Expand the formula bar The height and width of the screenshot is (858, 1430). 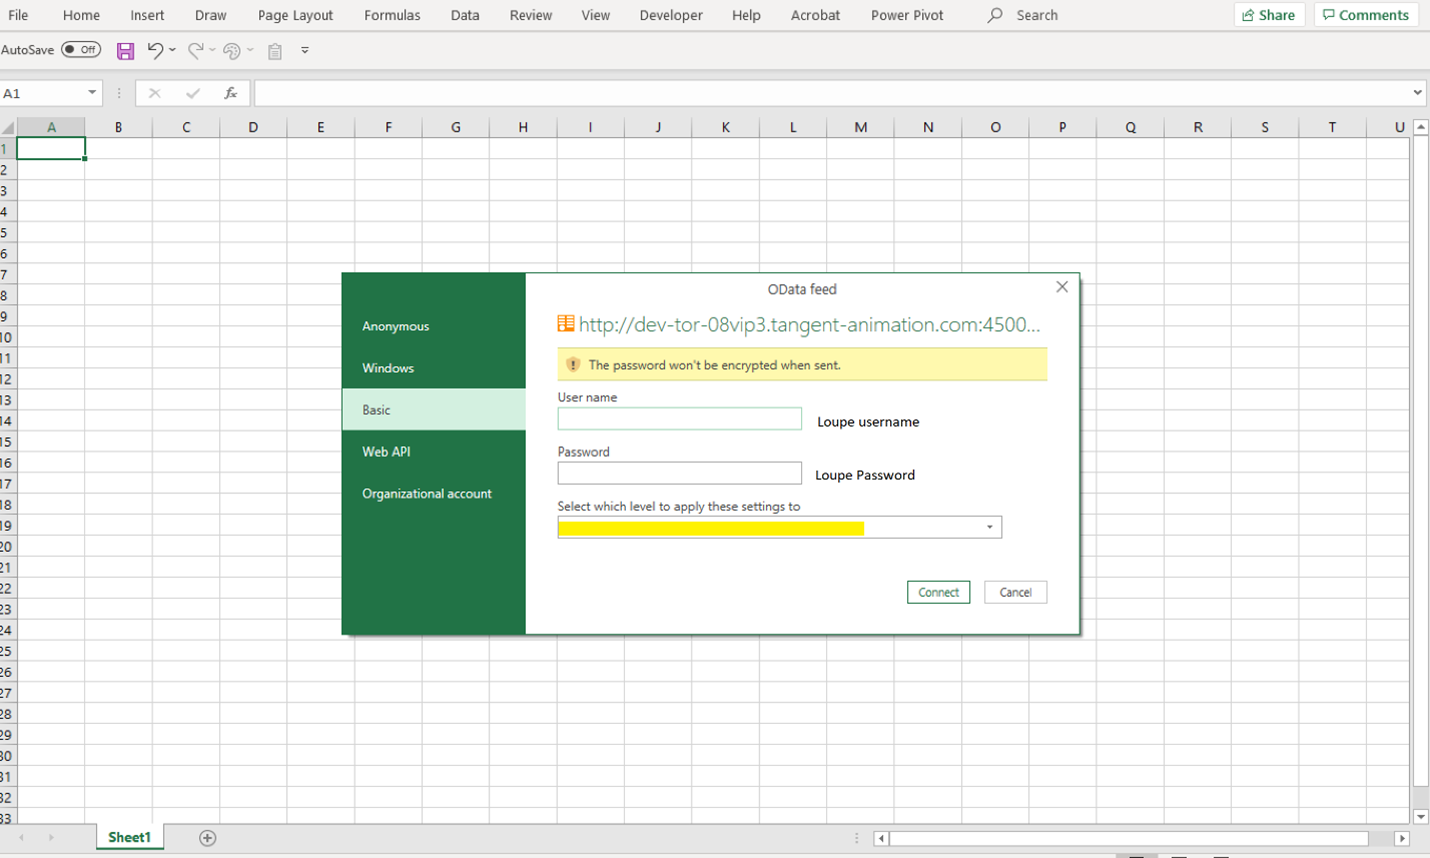pyautogui.click(x=1417, y=93)
